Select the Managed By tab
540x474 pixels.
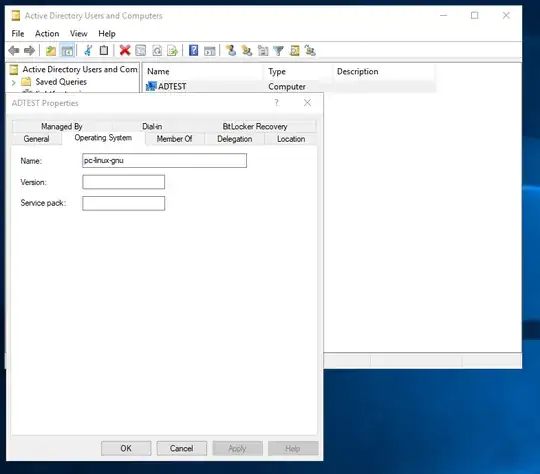click(62, 126)
